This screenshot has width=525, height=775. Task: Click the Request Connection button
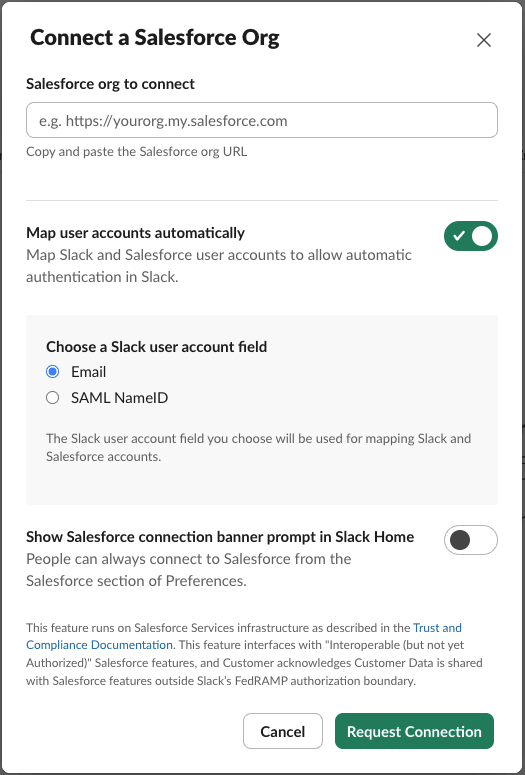(414, 731)
